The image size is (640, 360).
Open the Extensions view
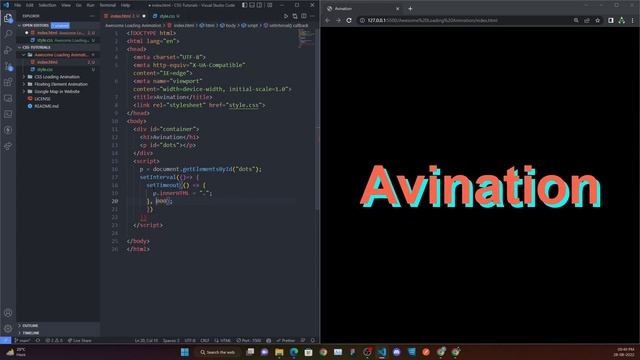coord(8,82)
